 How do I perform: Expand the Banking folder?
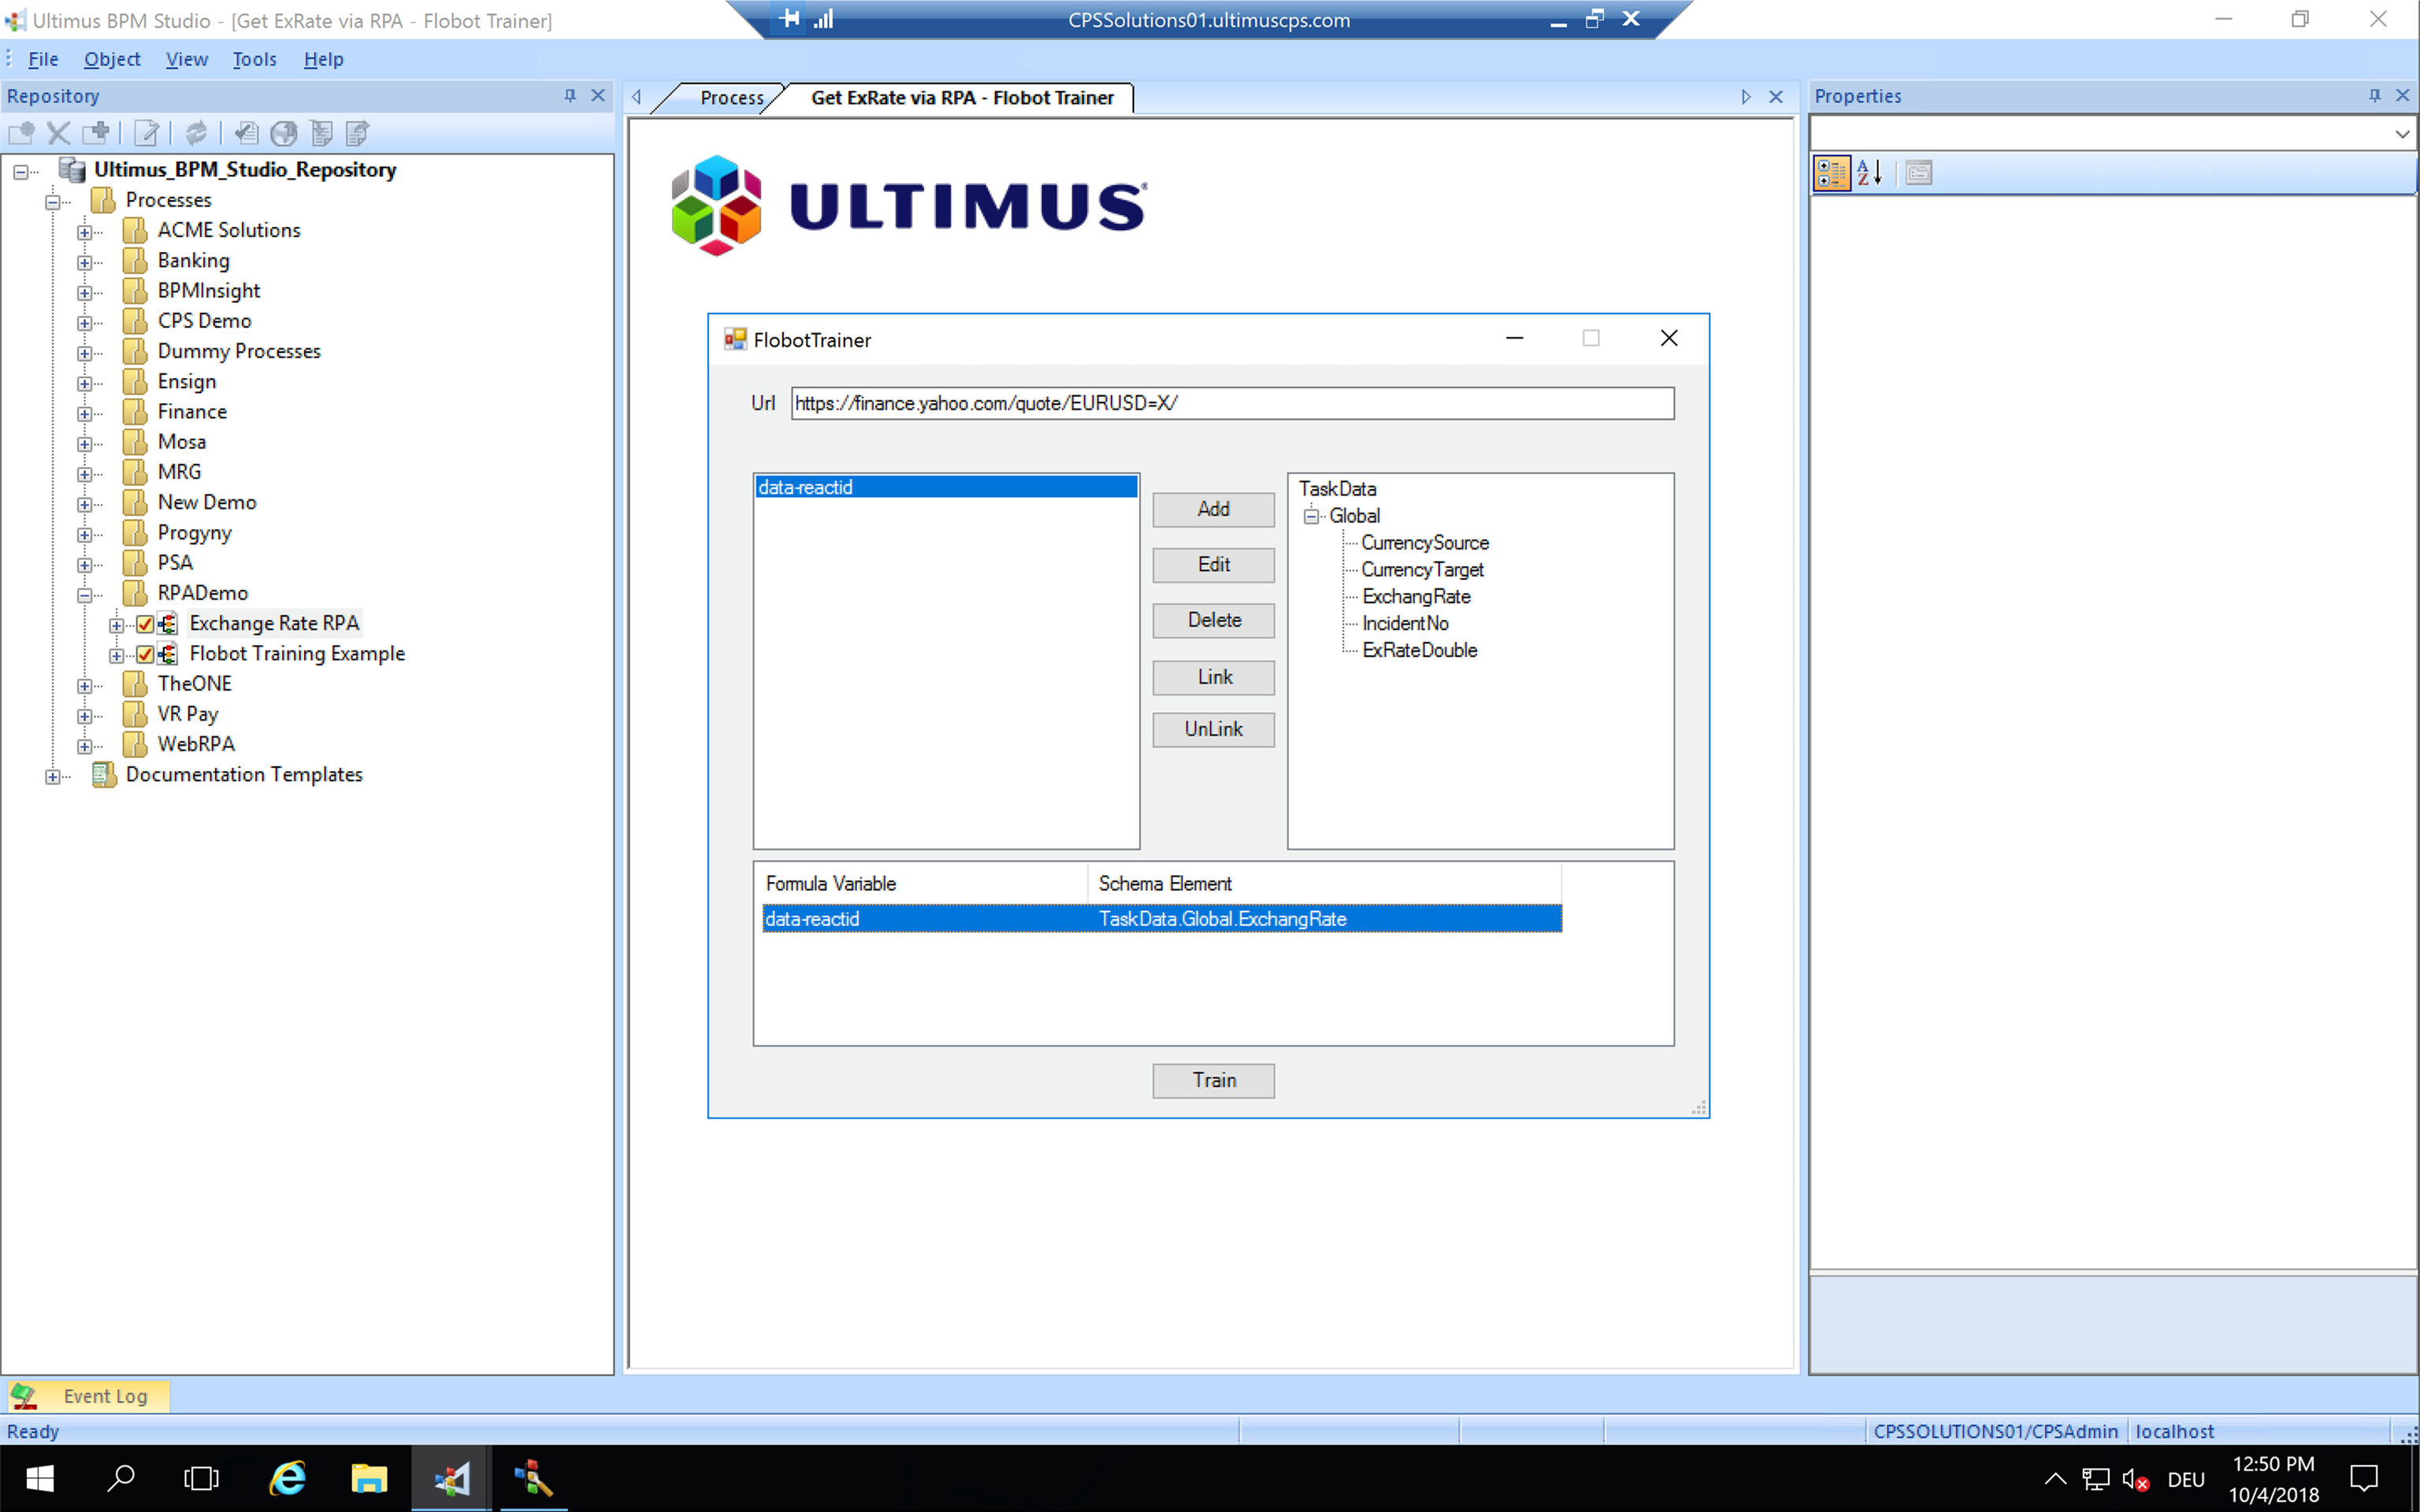85,262
